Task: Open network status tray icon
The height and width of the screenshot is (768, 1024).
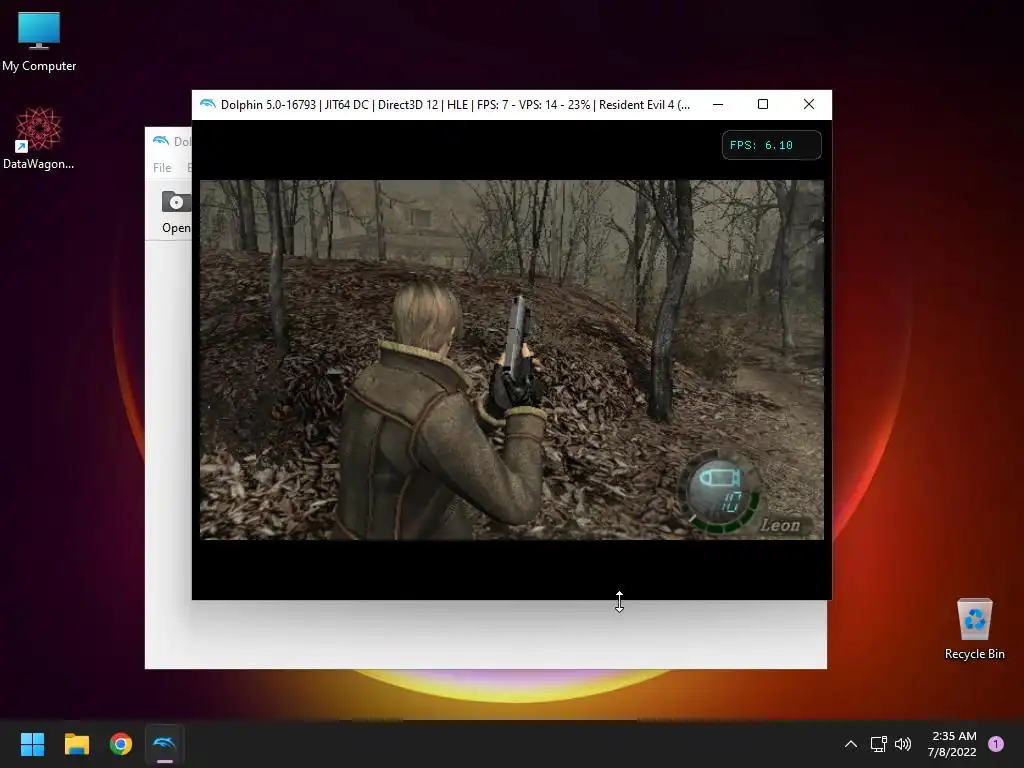Action: [x=878, y=744]
